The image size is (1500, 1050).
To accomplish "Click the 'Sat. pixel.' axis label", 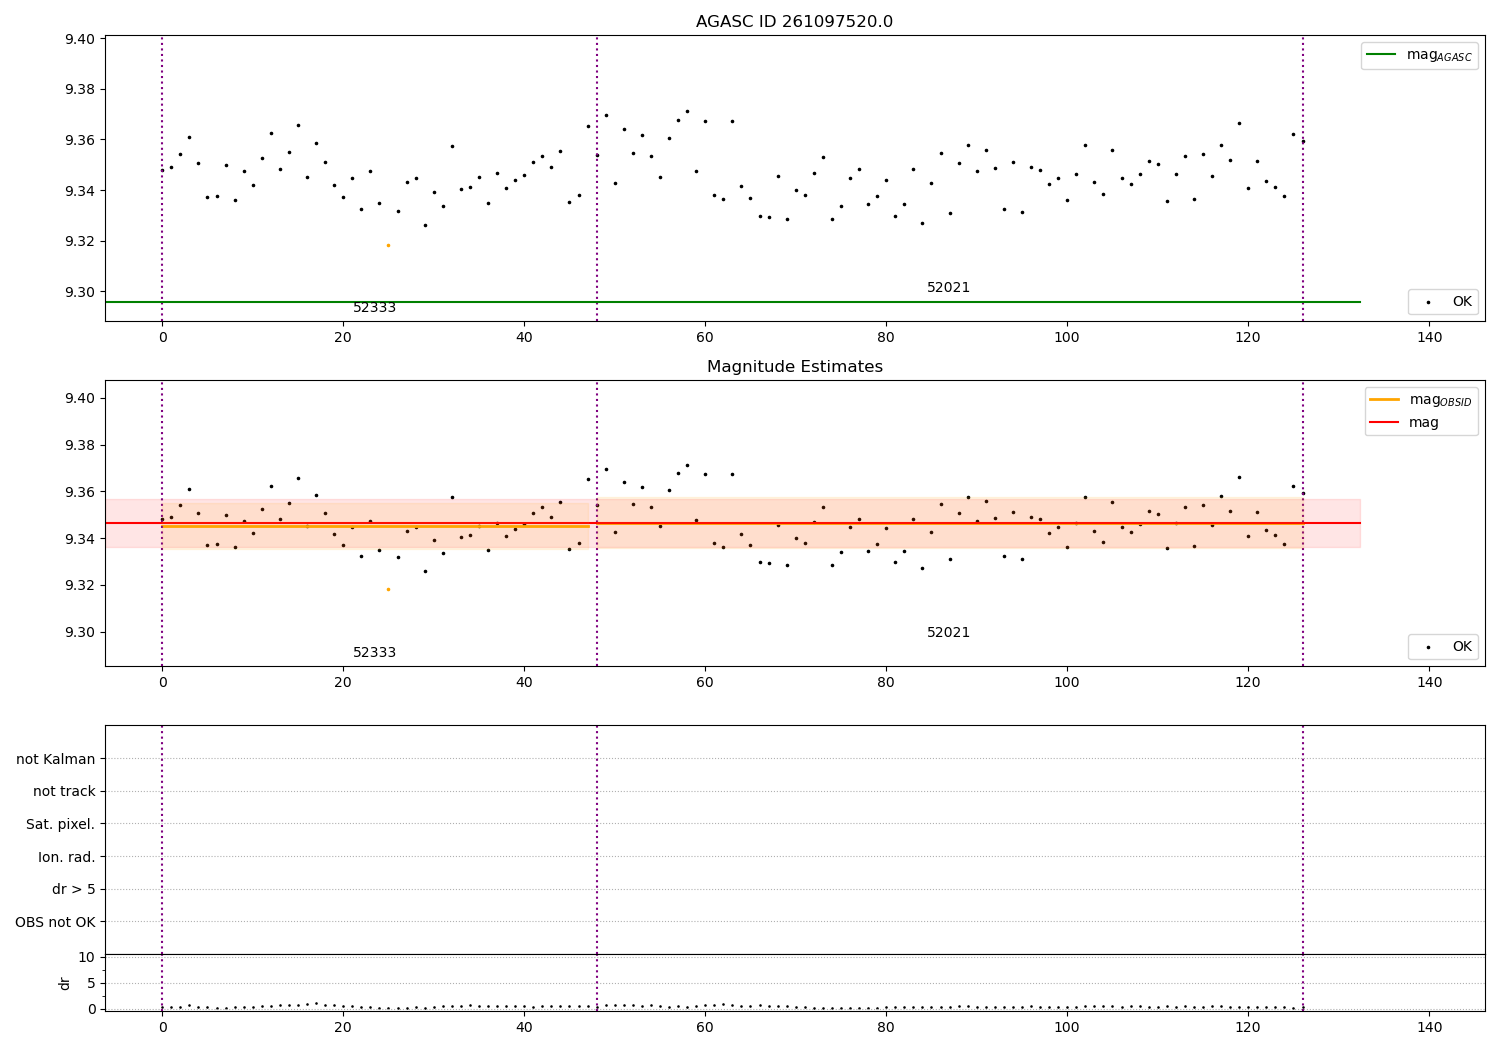I will [x=61, y=825].
